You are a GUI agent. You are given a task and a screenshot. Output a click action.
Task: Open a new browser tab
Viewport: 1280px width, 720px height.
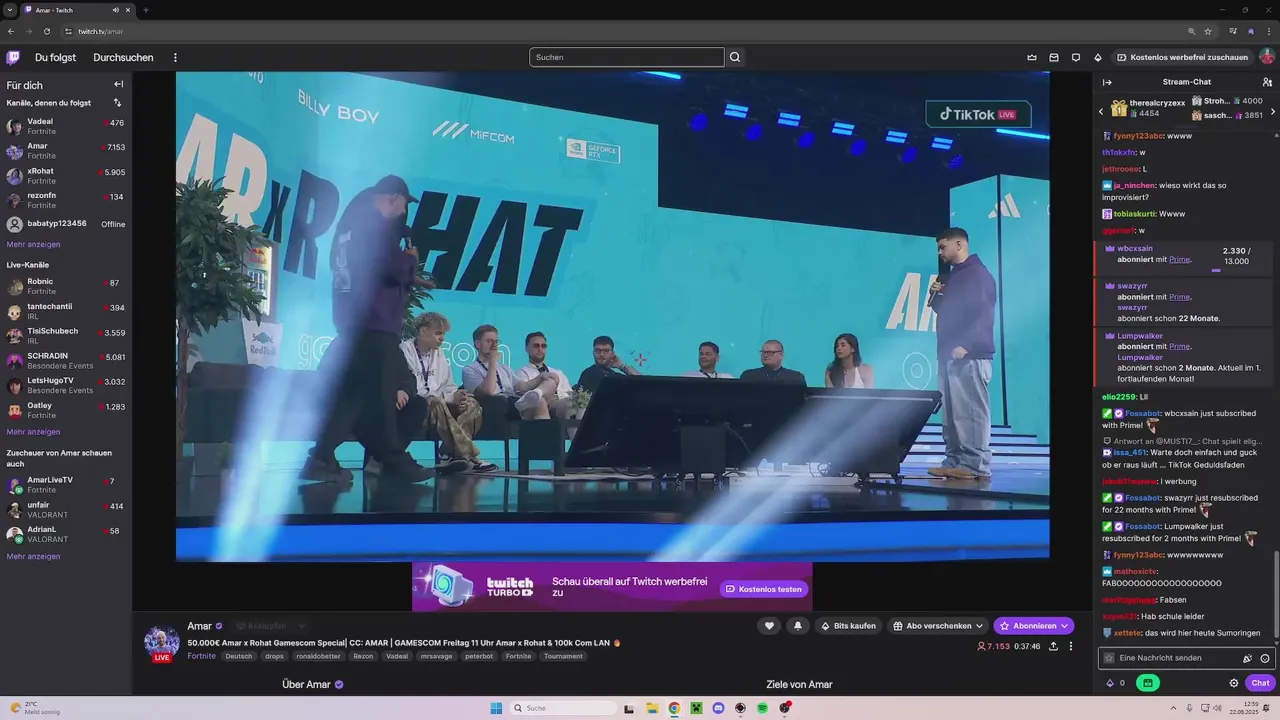coord(146,10)
